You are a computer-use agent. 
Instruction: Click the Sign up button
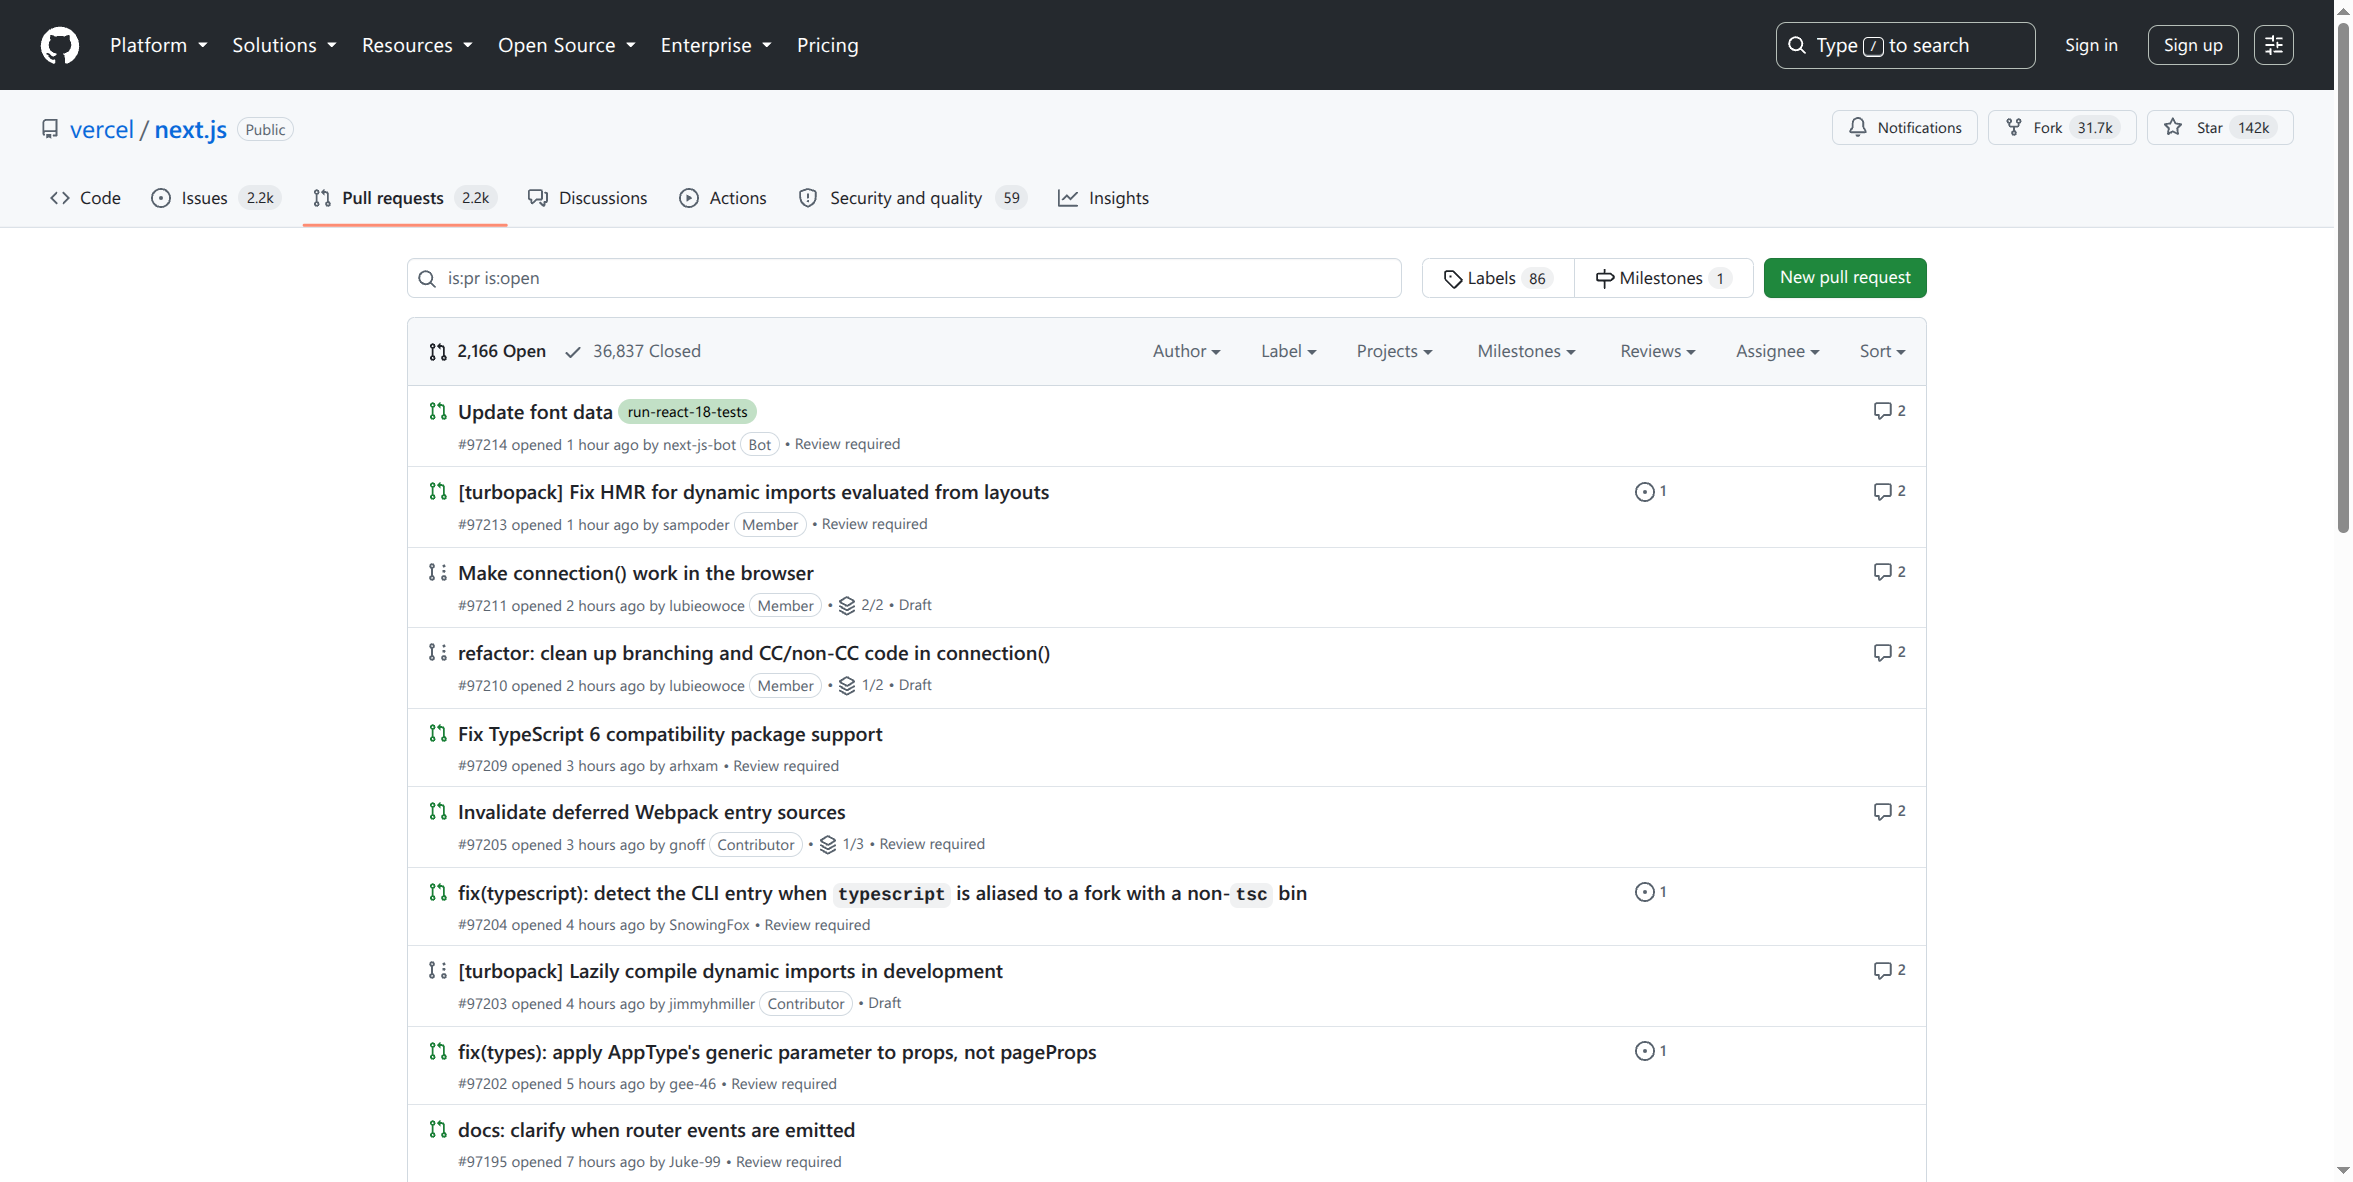(2193, 45)
